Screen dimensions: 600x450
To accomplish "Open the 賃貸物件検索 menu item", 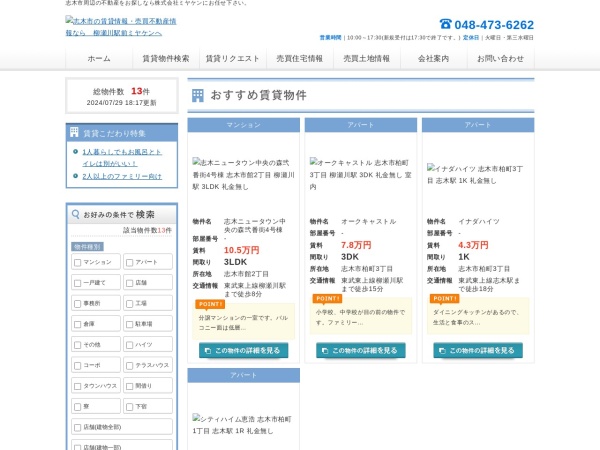I will coord(166,59).
